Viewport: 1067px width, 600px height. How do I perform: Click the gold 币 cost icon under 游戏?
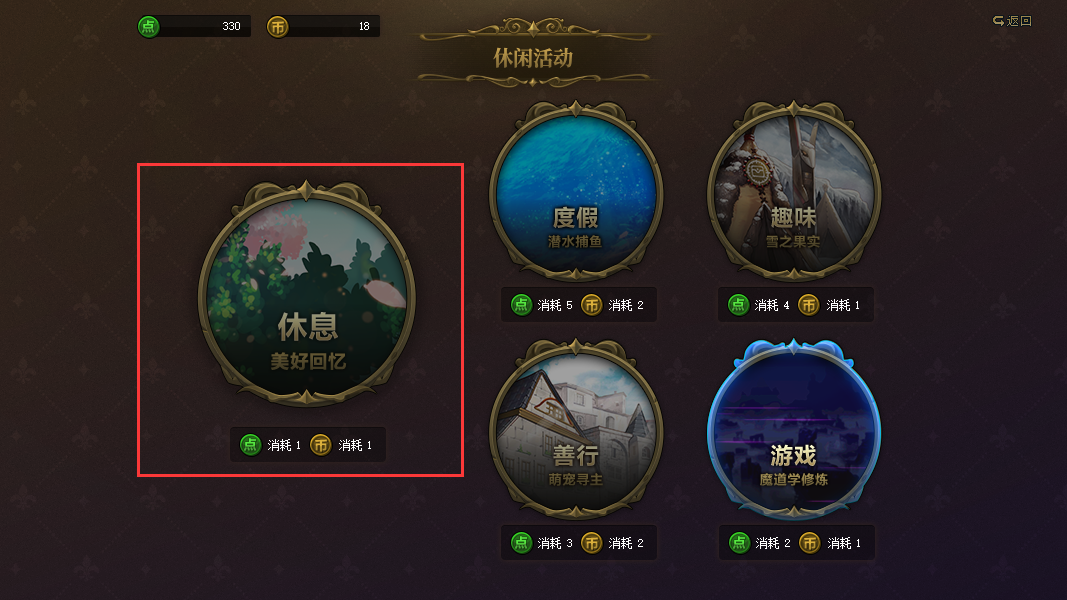coord(809,543)
